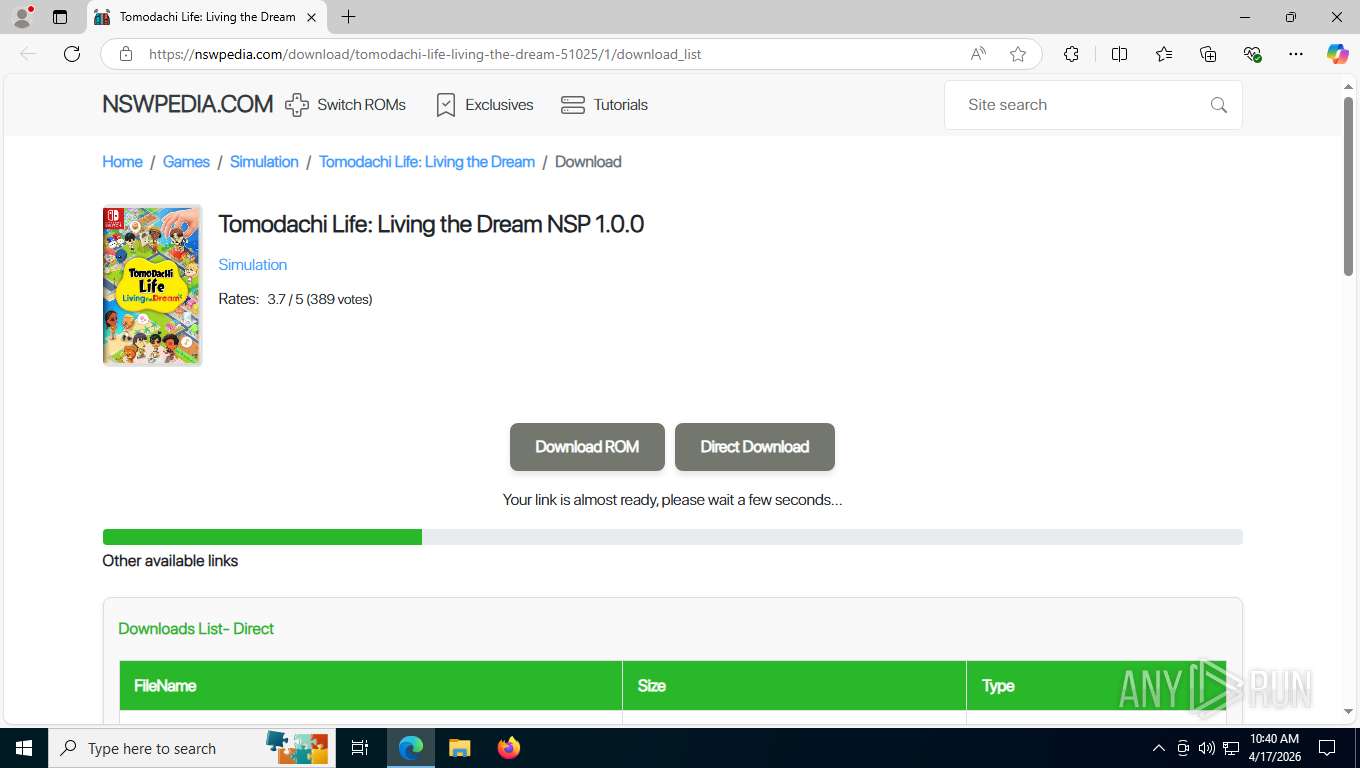This screenshot has width=1360, height=768.
Task: Go to Games breadcrumb
Action: point(186,162)
